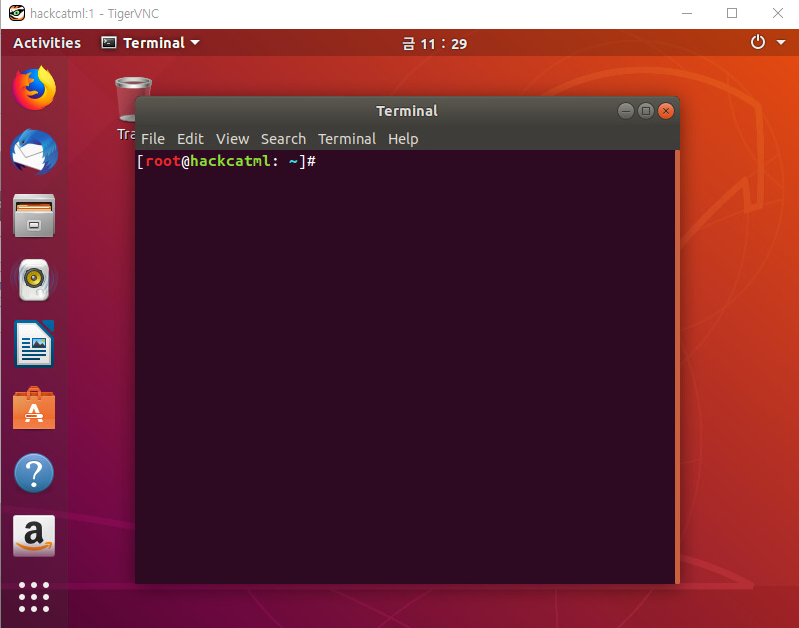Open the Terminal app menu dropdown
Screen dimensions: 799x628
[x=150, y=43]
